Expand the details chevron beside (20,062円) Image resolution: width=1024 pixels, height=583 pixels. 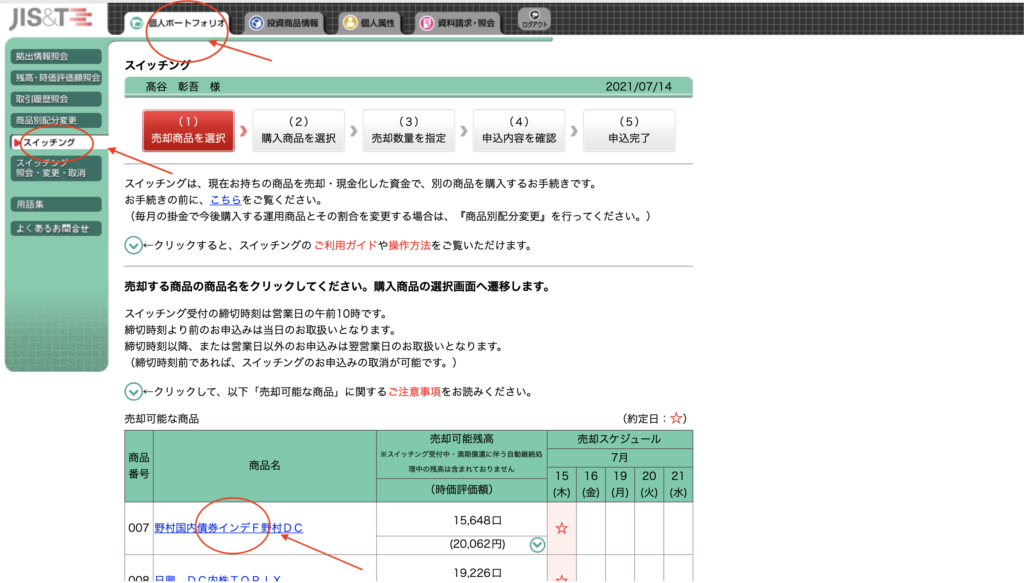[x=537, y=544]
